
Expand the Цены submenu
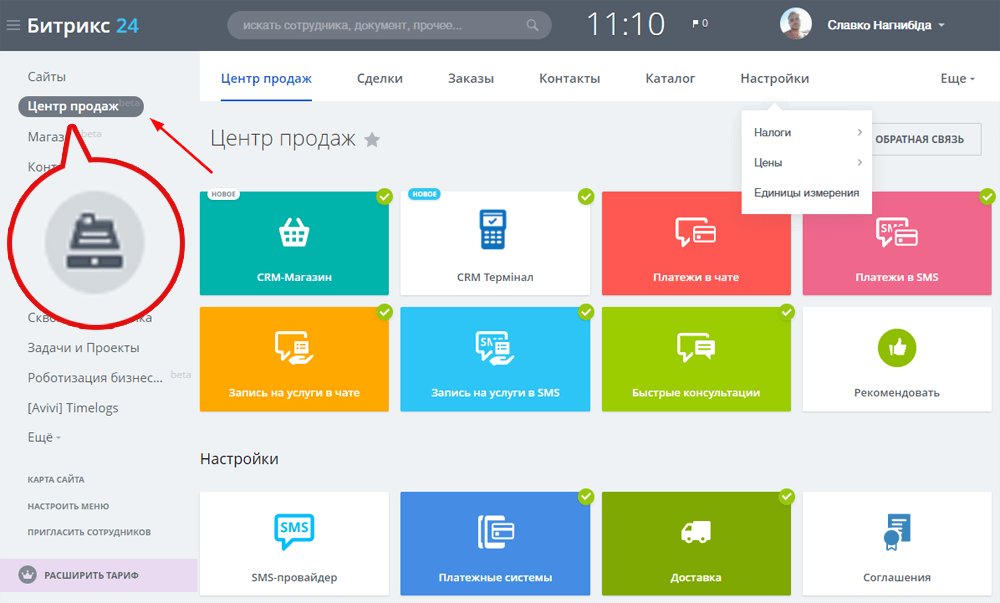807,163
